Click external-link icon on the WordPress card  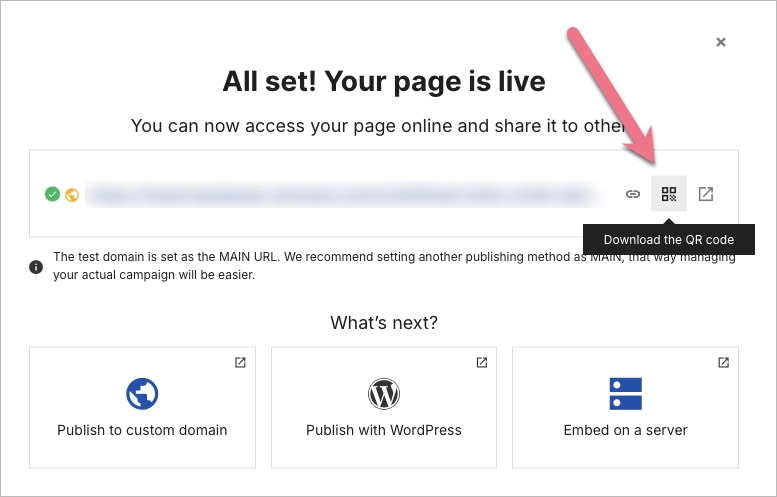pyautogui.click(x=482, y=362)
